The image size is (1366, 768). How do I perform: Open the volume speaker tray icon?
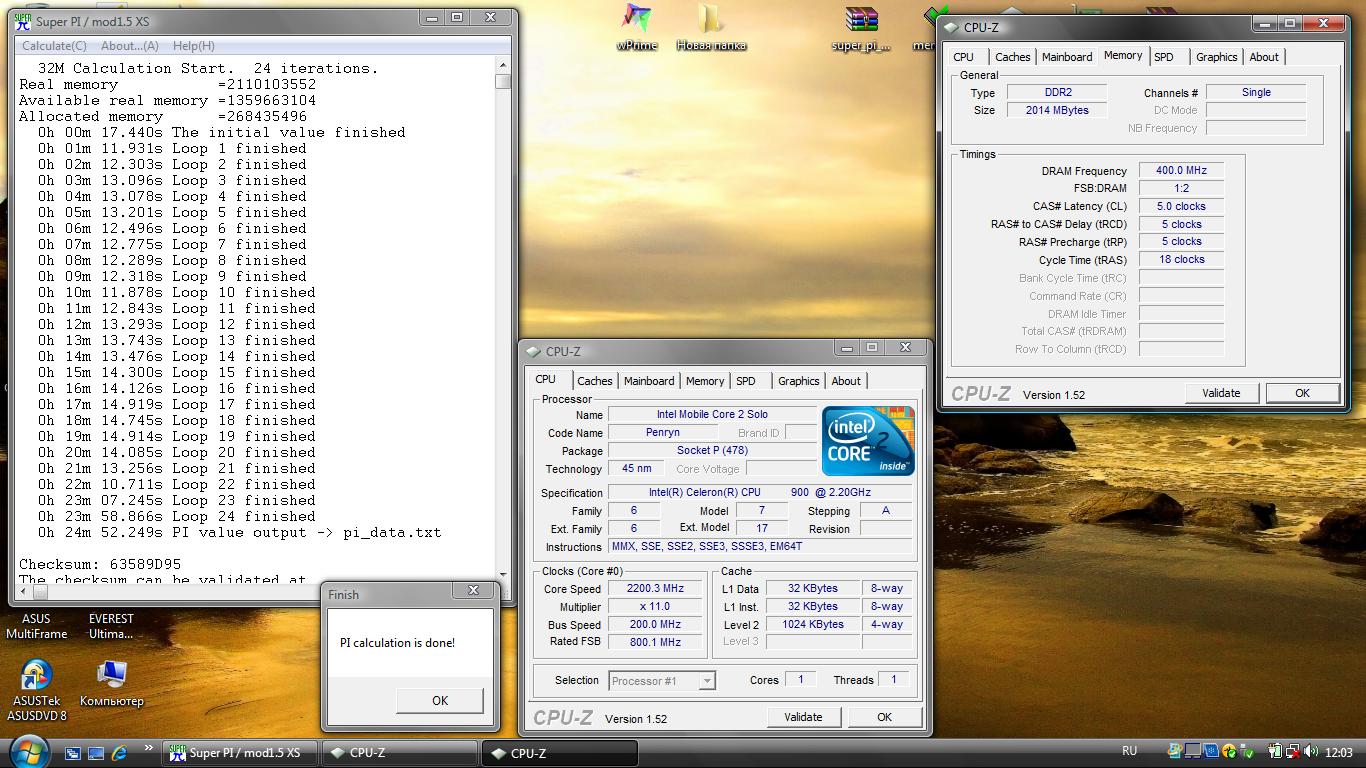1311,752
